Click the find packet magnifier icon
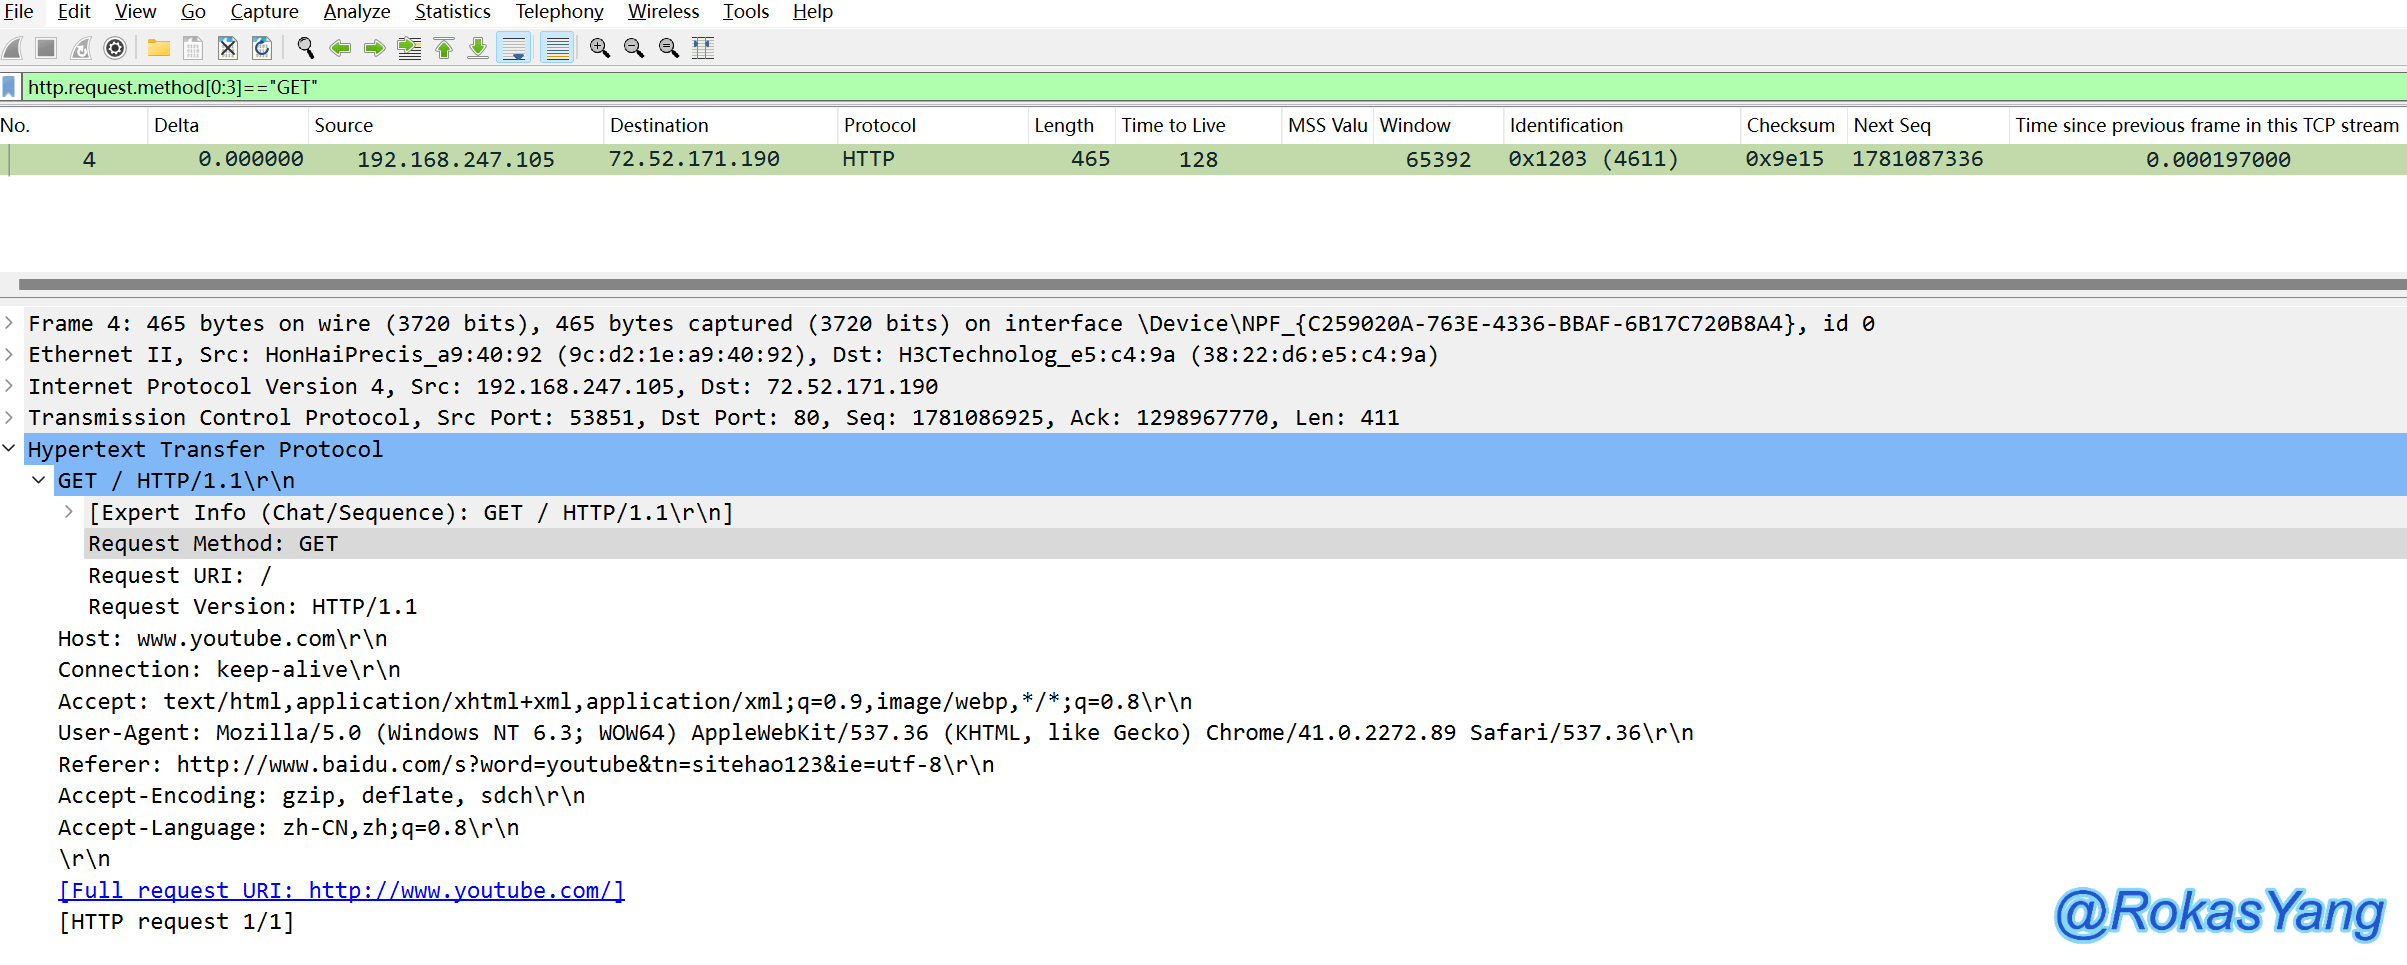This screenshot has width=2407, height=965. click(306, 48)
